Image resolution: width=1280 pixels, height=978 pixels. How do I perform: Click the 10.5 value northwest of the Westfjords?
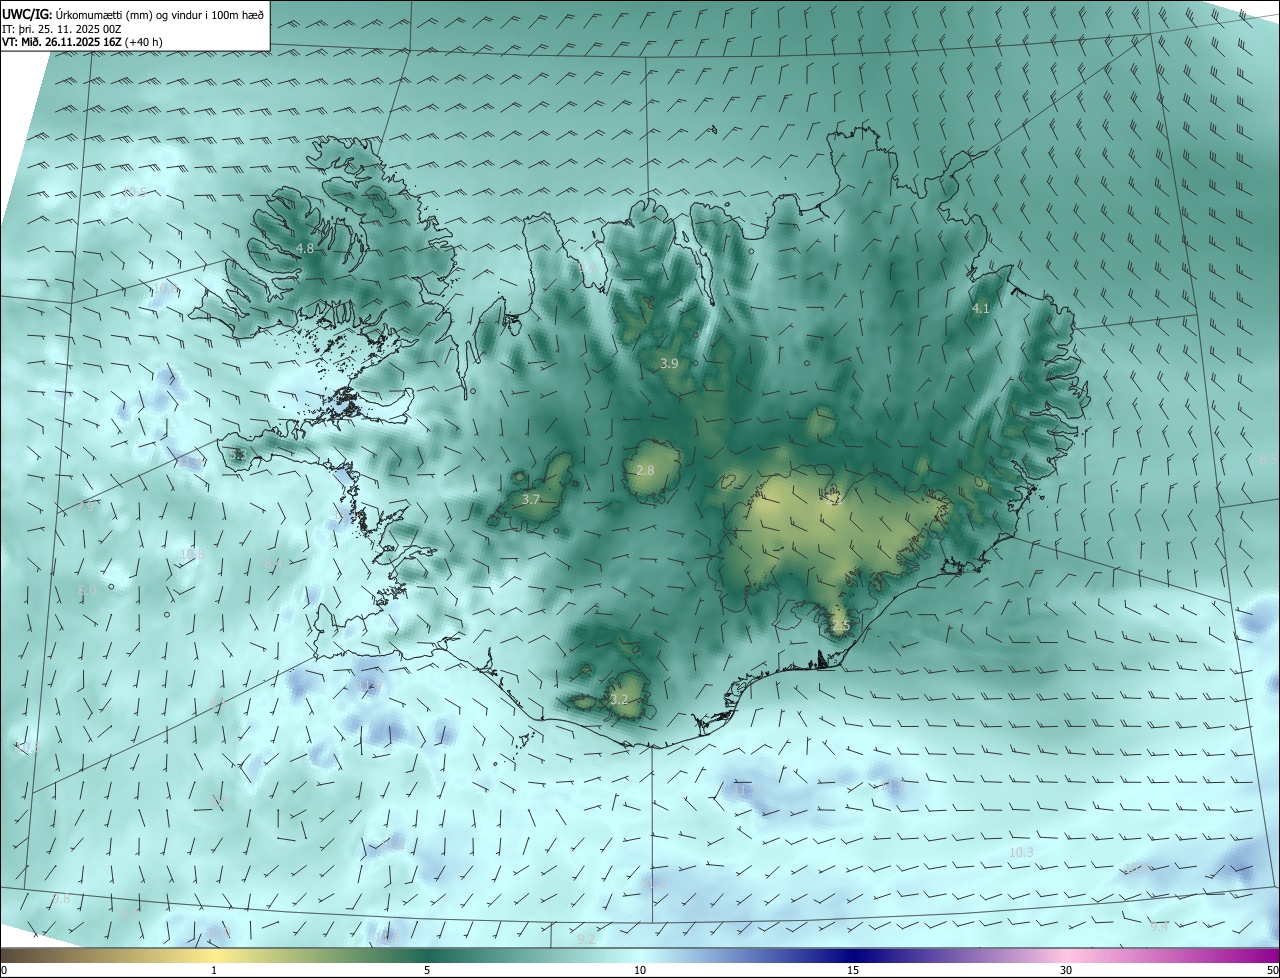(135, 192)
